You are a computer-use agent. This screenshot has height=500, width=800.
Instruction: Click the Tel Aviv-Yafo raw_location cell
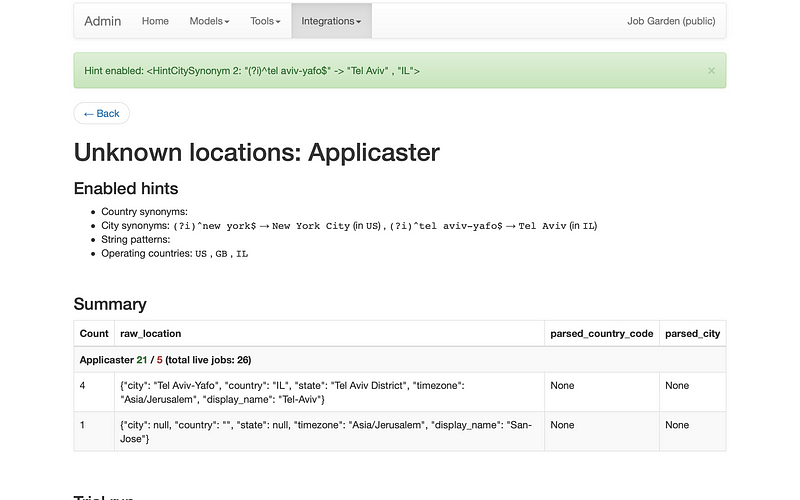pyautogui.click(x=329, y=392)
